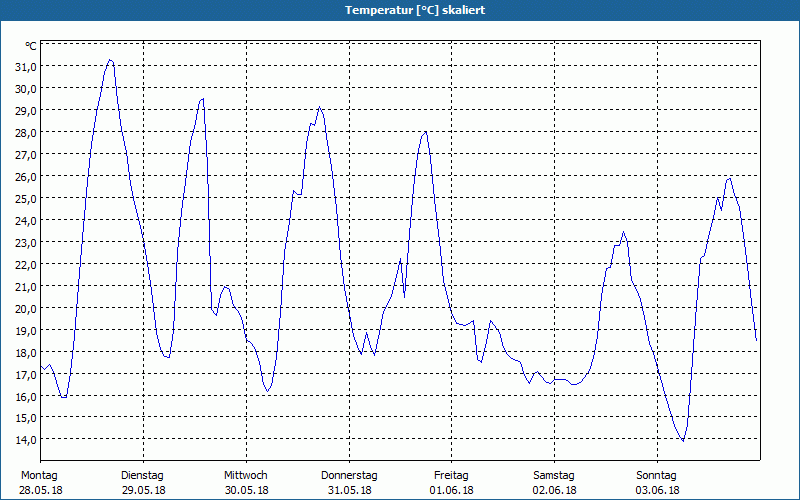Select the Samstag day label

pyautogui.click(x=554, y=475)
